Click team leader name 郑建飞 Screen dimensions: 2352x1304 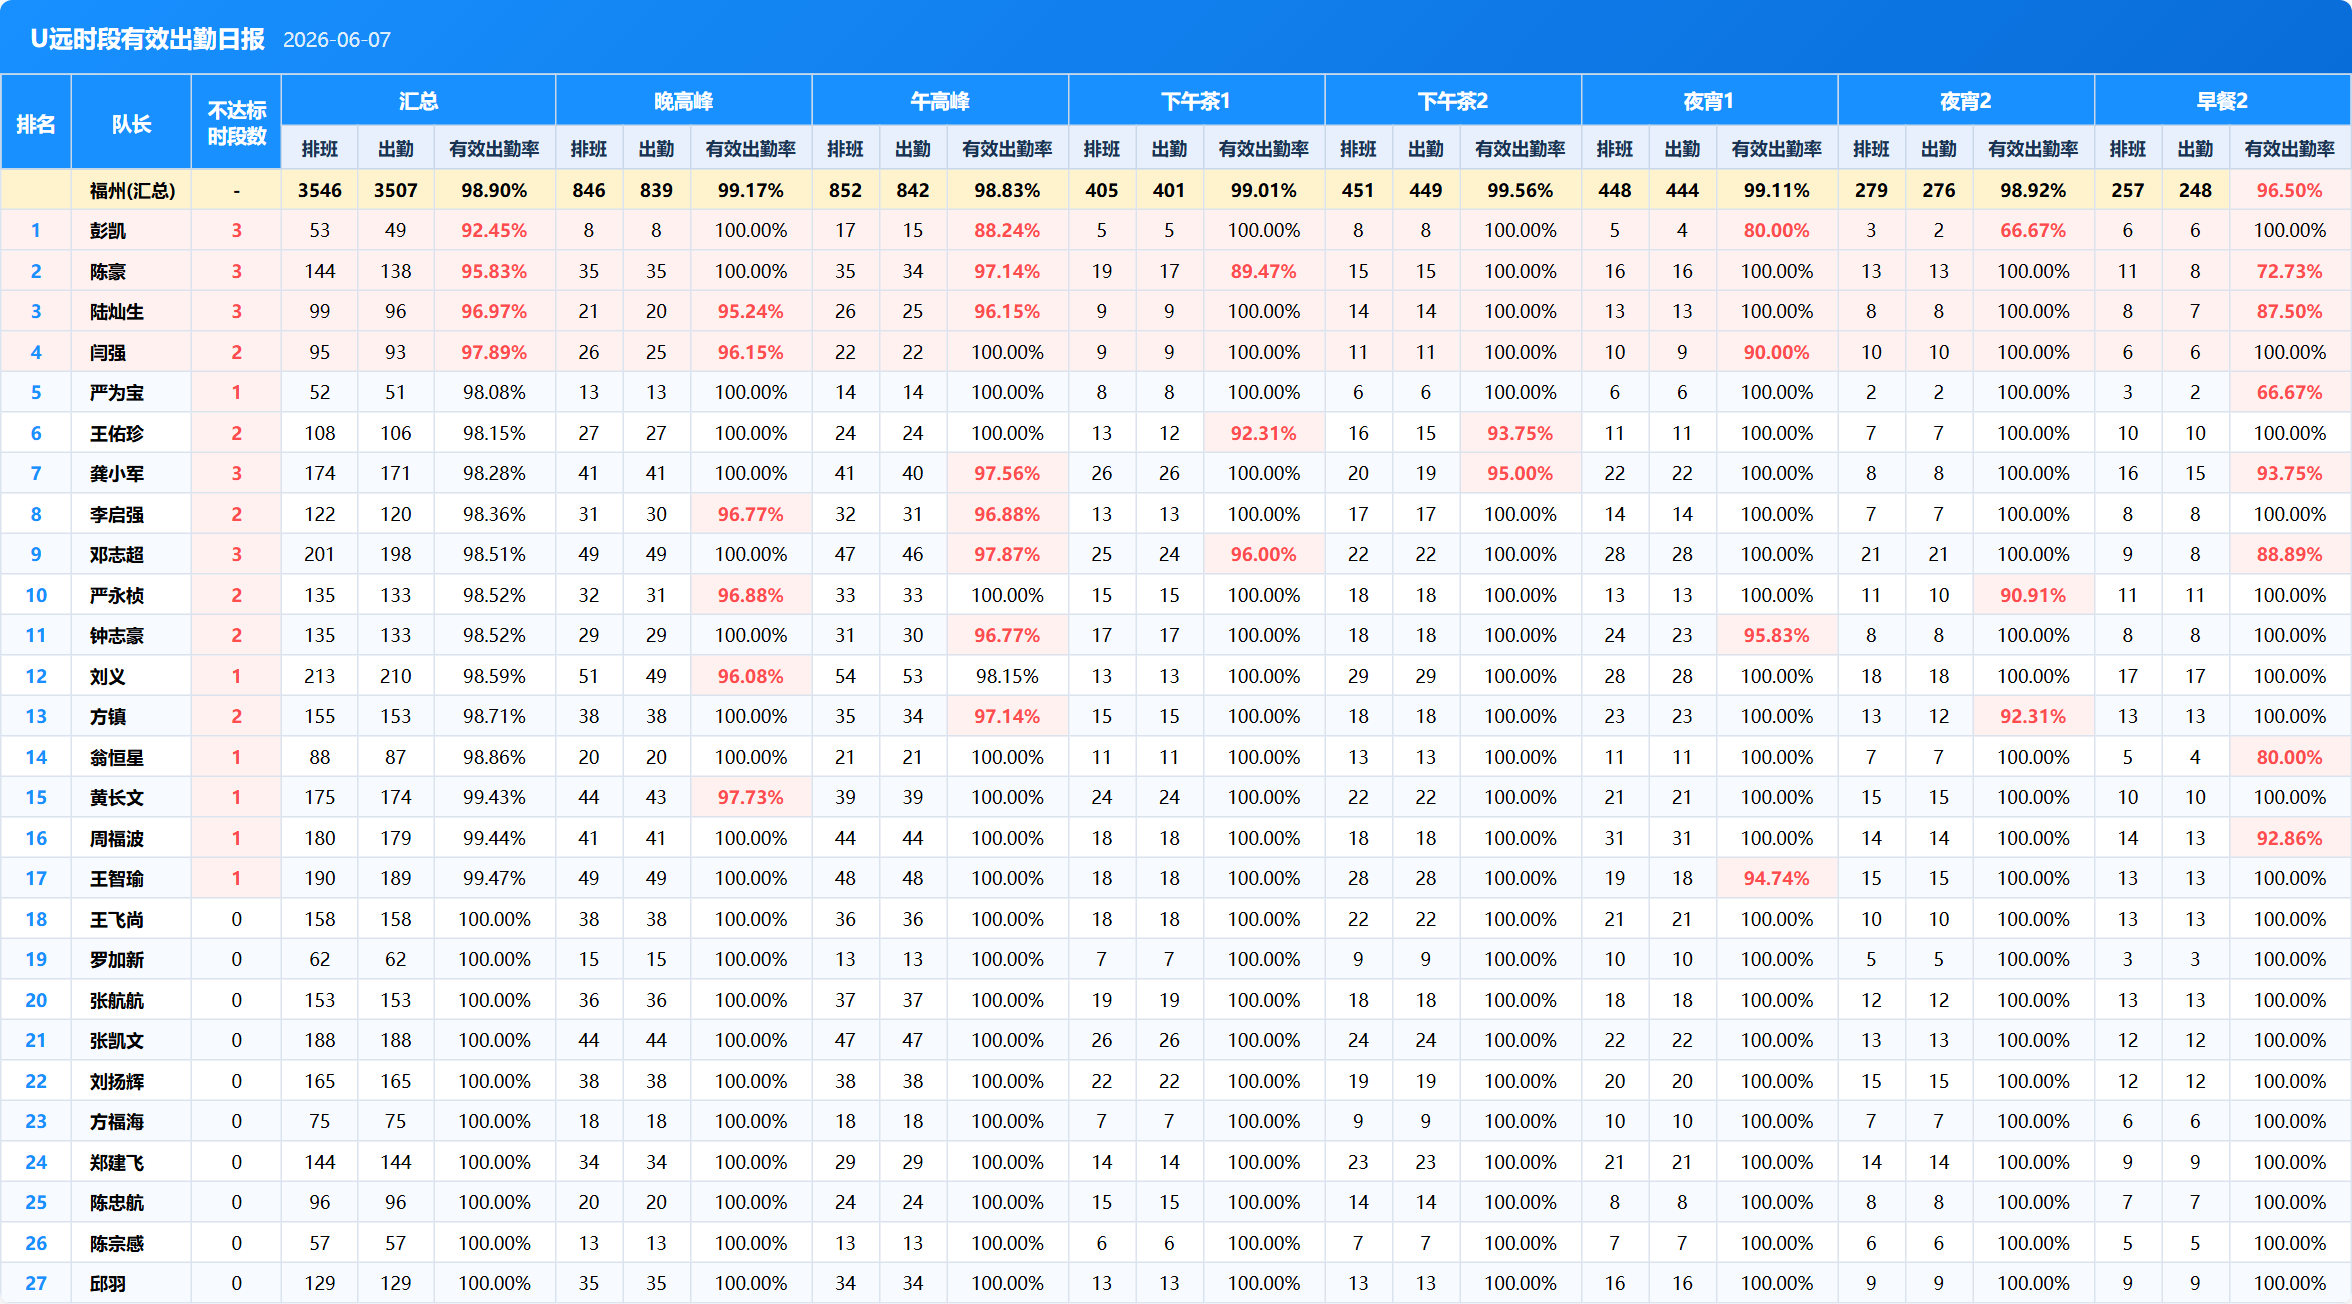pos(117,1162)
